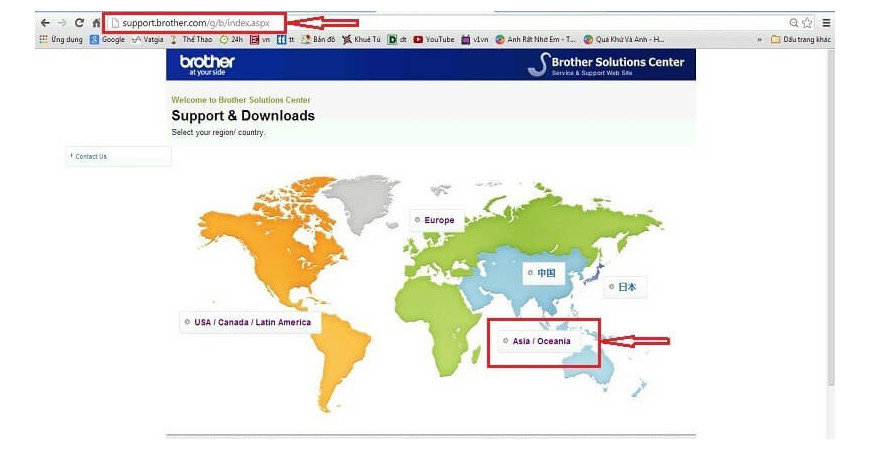This screenshot has height=450, width=870.
Task: Open the Khuê Tú bookmark
Action: tap(361, 39)
